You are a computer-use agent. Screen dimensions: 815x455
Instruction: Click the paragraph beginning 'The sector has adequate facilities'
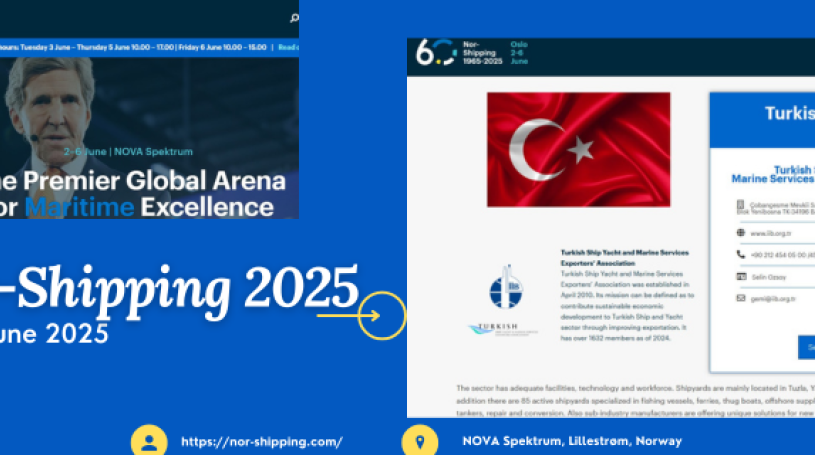[x=635, y=400]
